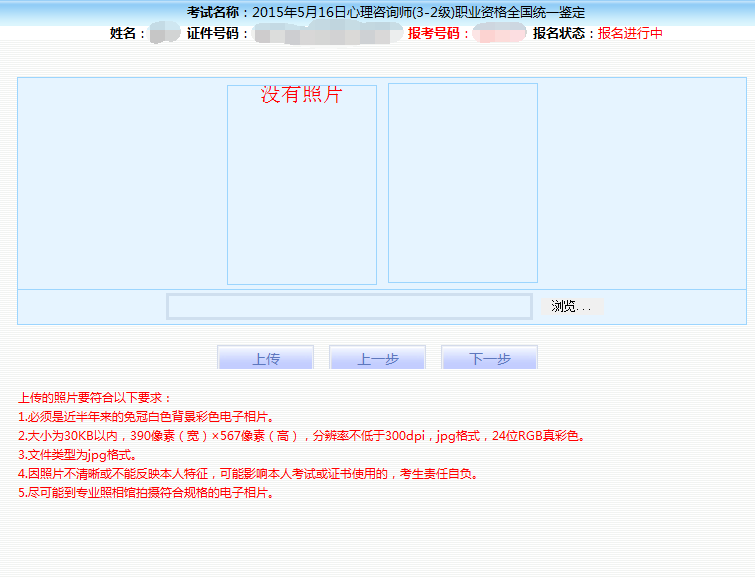Proceed with the 下一步 button

pos(489,359)
